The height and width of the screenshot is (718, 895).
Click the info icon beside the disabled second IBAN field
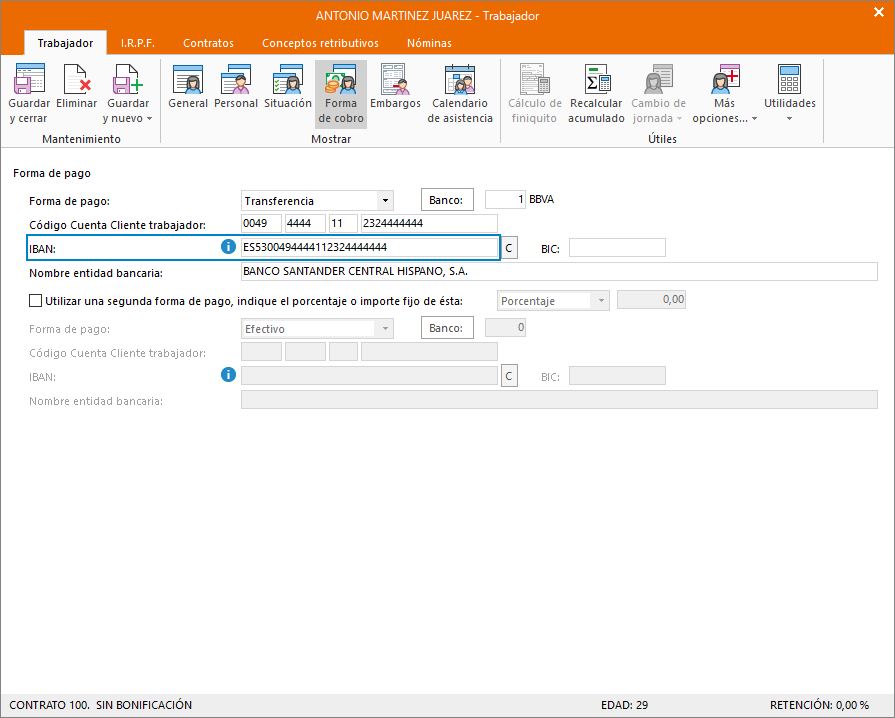click(x=228, y=375)
